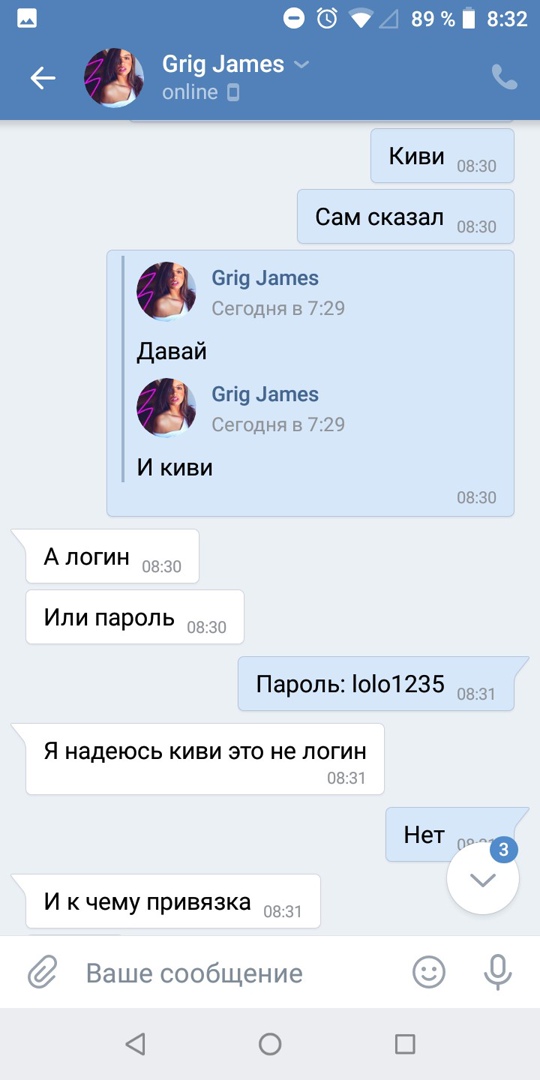Tap the forwarded 'И киви' sender name link
The height and width of the screenshot is (1080, 540).
tap(264, 395)
